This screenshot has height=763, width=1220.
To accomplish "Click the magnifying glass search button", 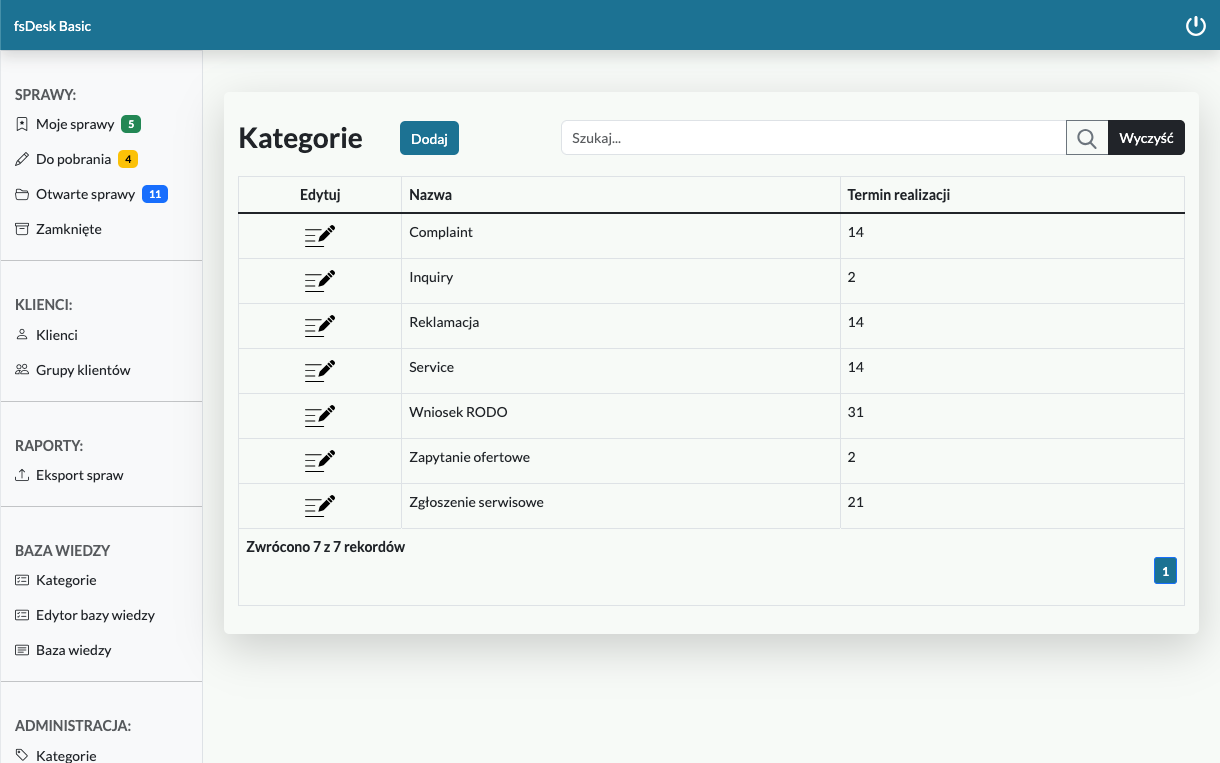I will pyautogui.click(x=1087, y=138).
